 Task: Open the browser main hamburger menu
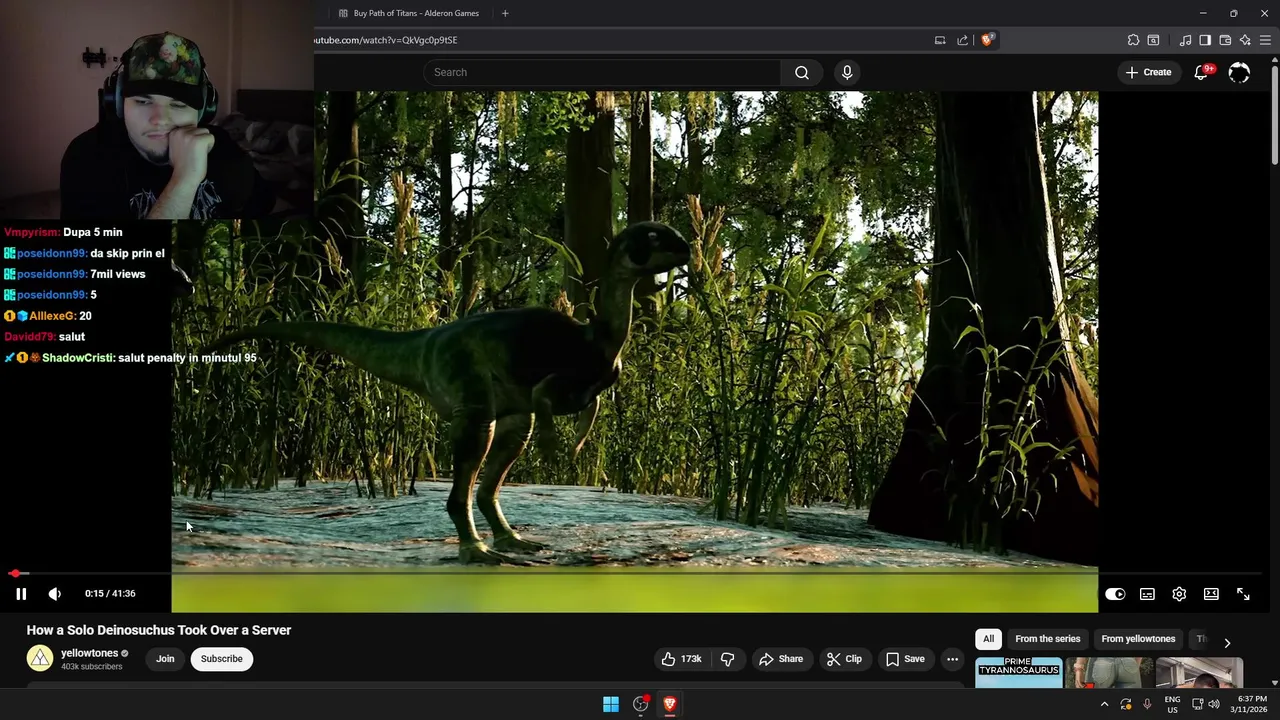point(1265,40)
